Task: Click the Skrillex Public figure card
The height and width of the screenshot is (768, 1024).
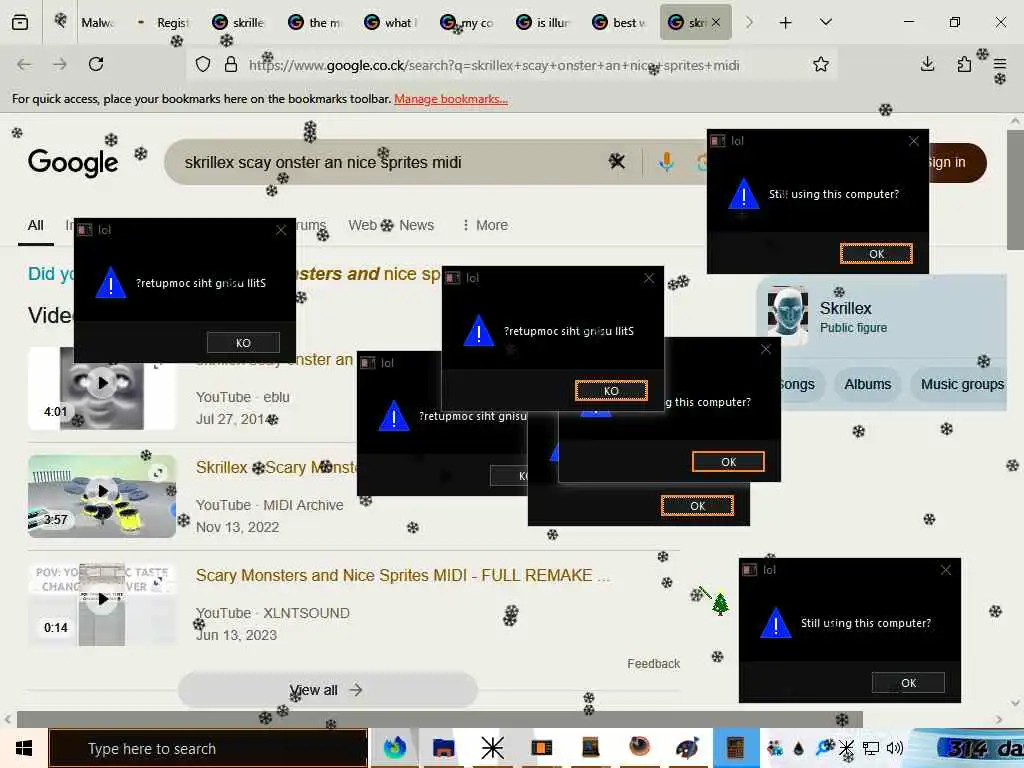Action: (x=882, y=317)
